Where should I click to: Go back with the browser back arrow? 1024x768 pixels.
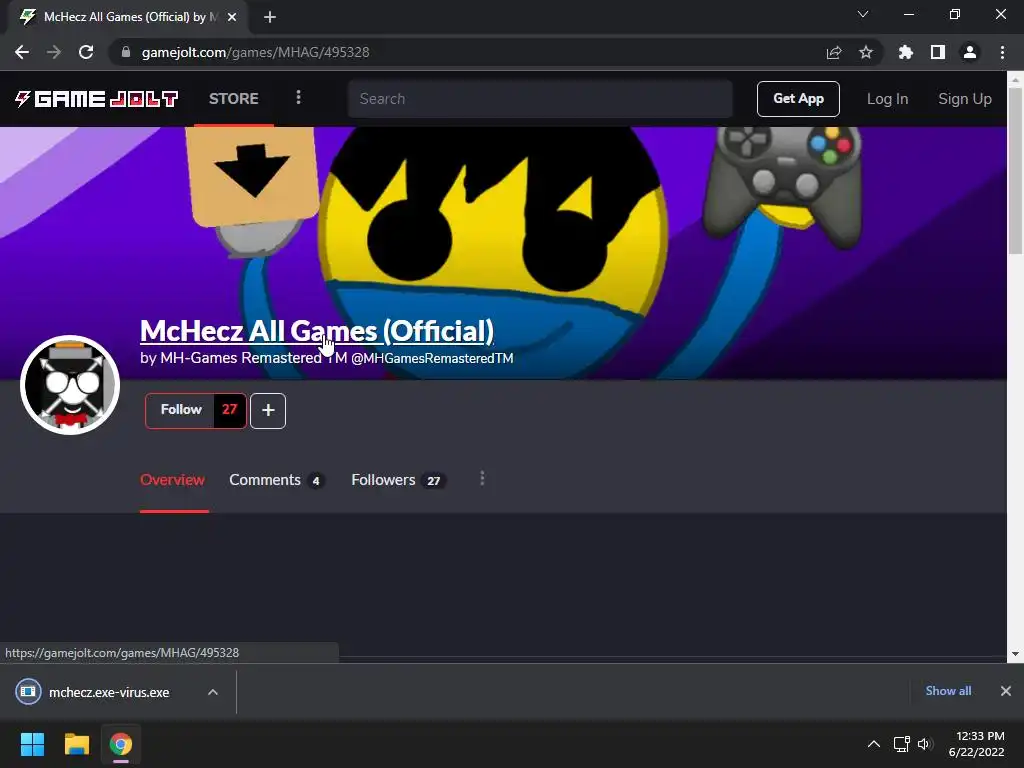(x=22, y=52)
